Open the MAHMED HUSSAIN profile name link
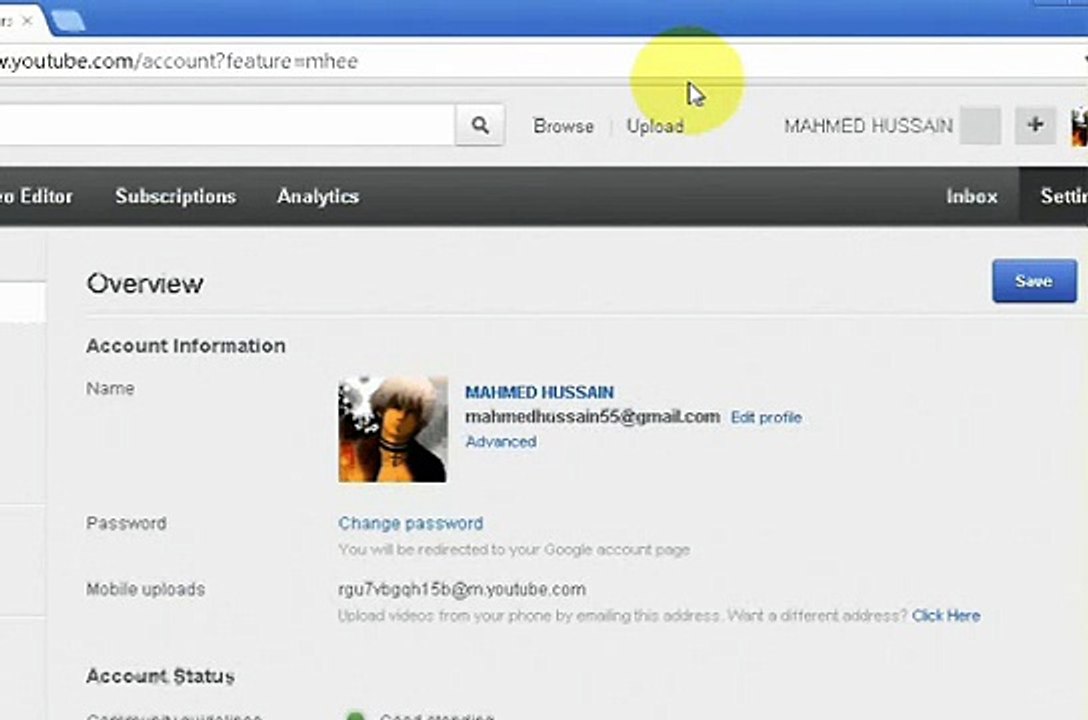 coord(539,393)
